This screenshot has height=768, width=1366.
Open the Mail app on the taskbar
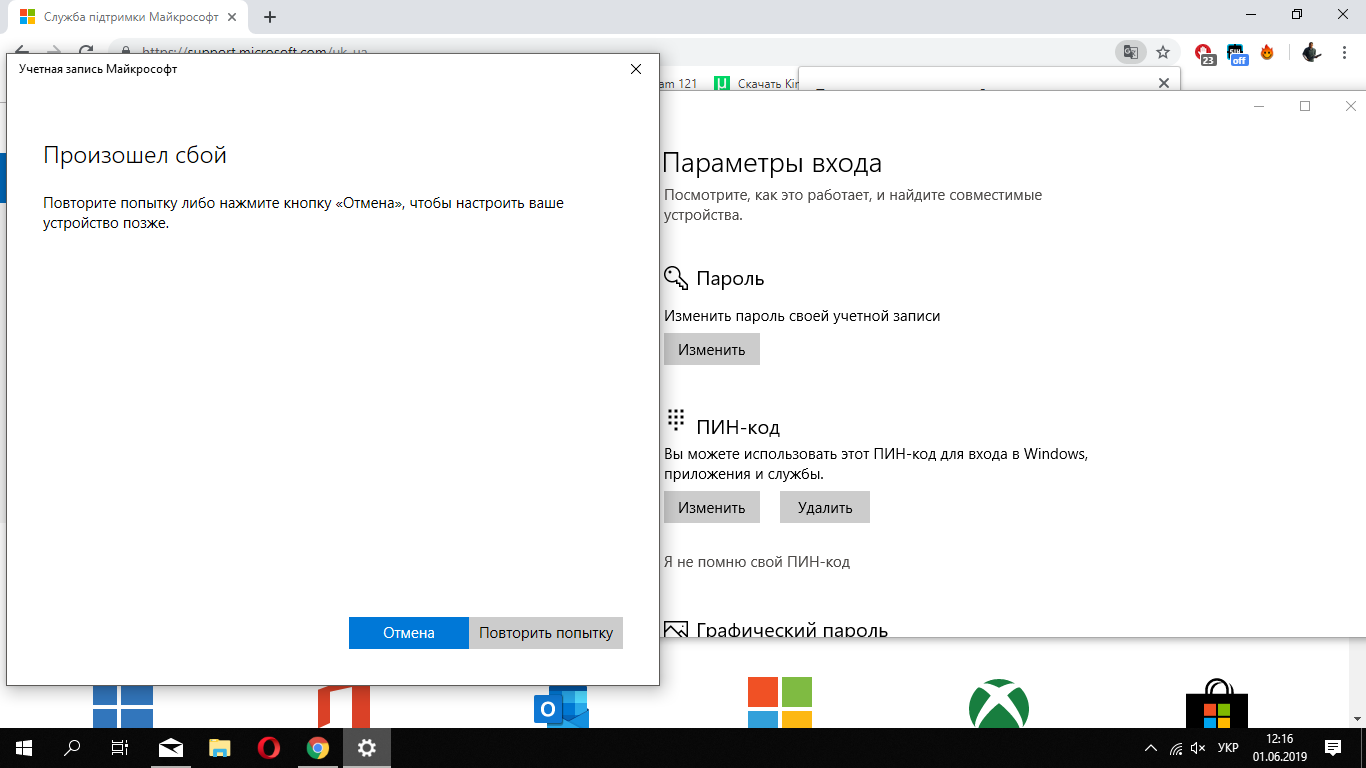[x=171, y=747]
